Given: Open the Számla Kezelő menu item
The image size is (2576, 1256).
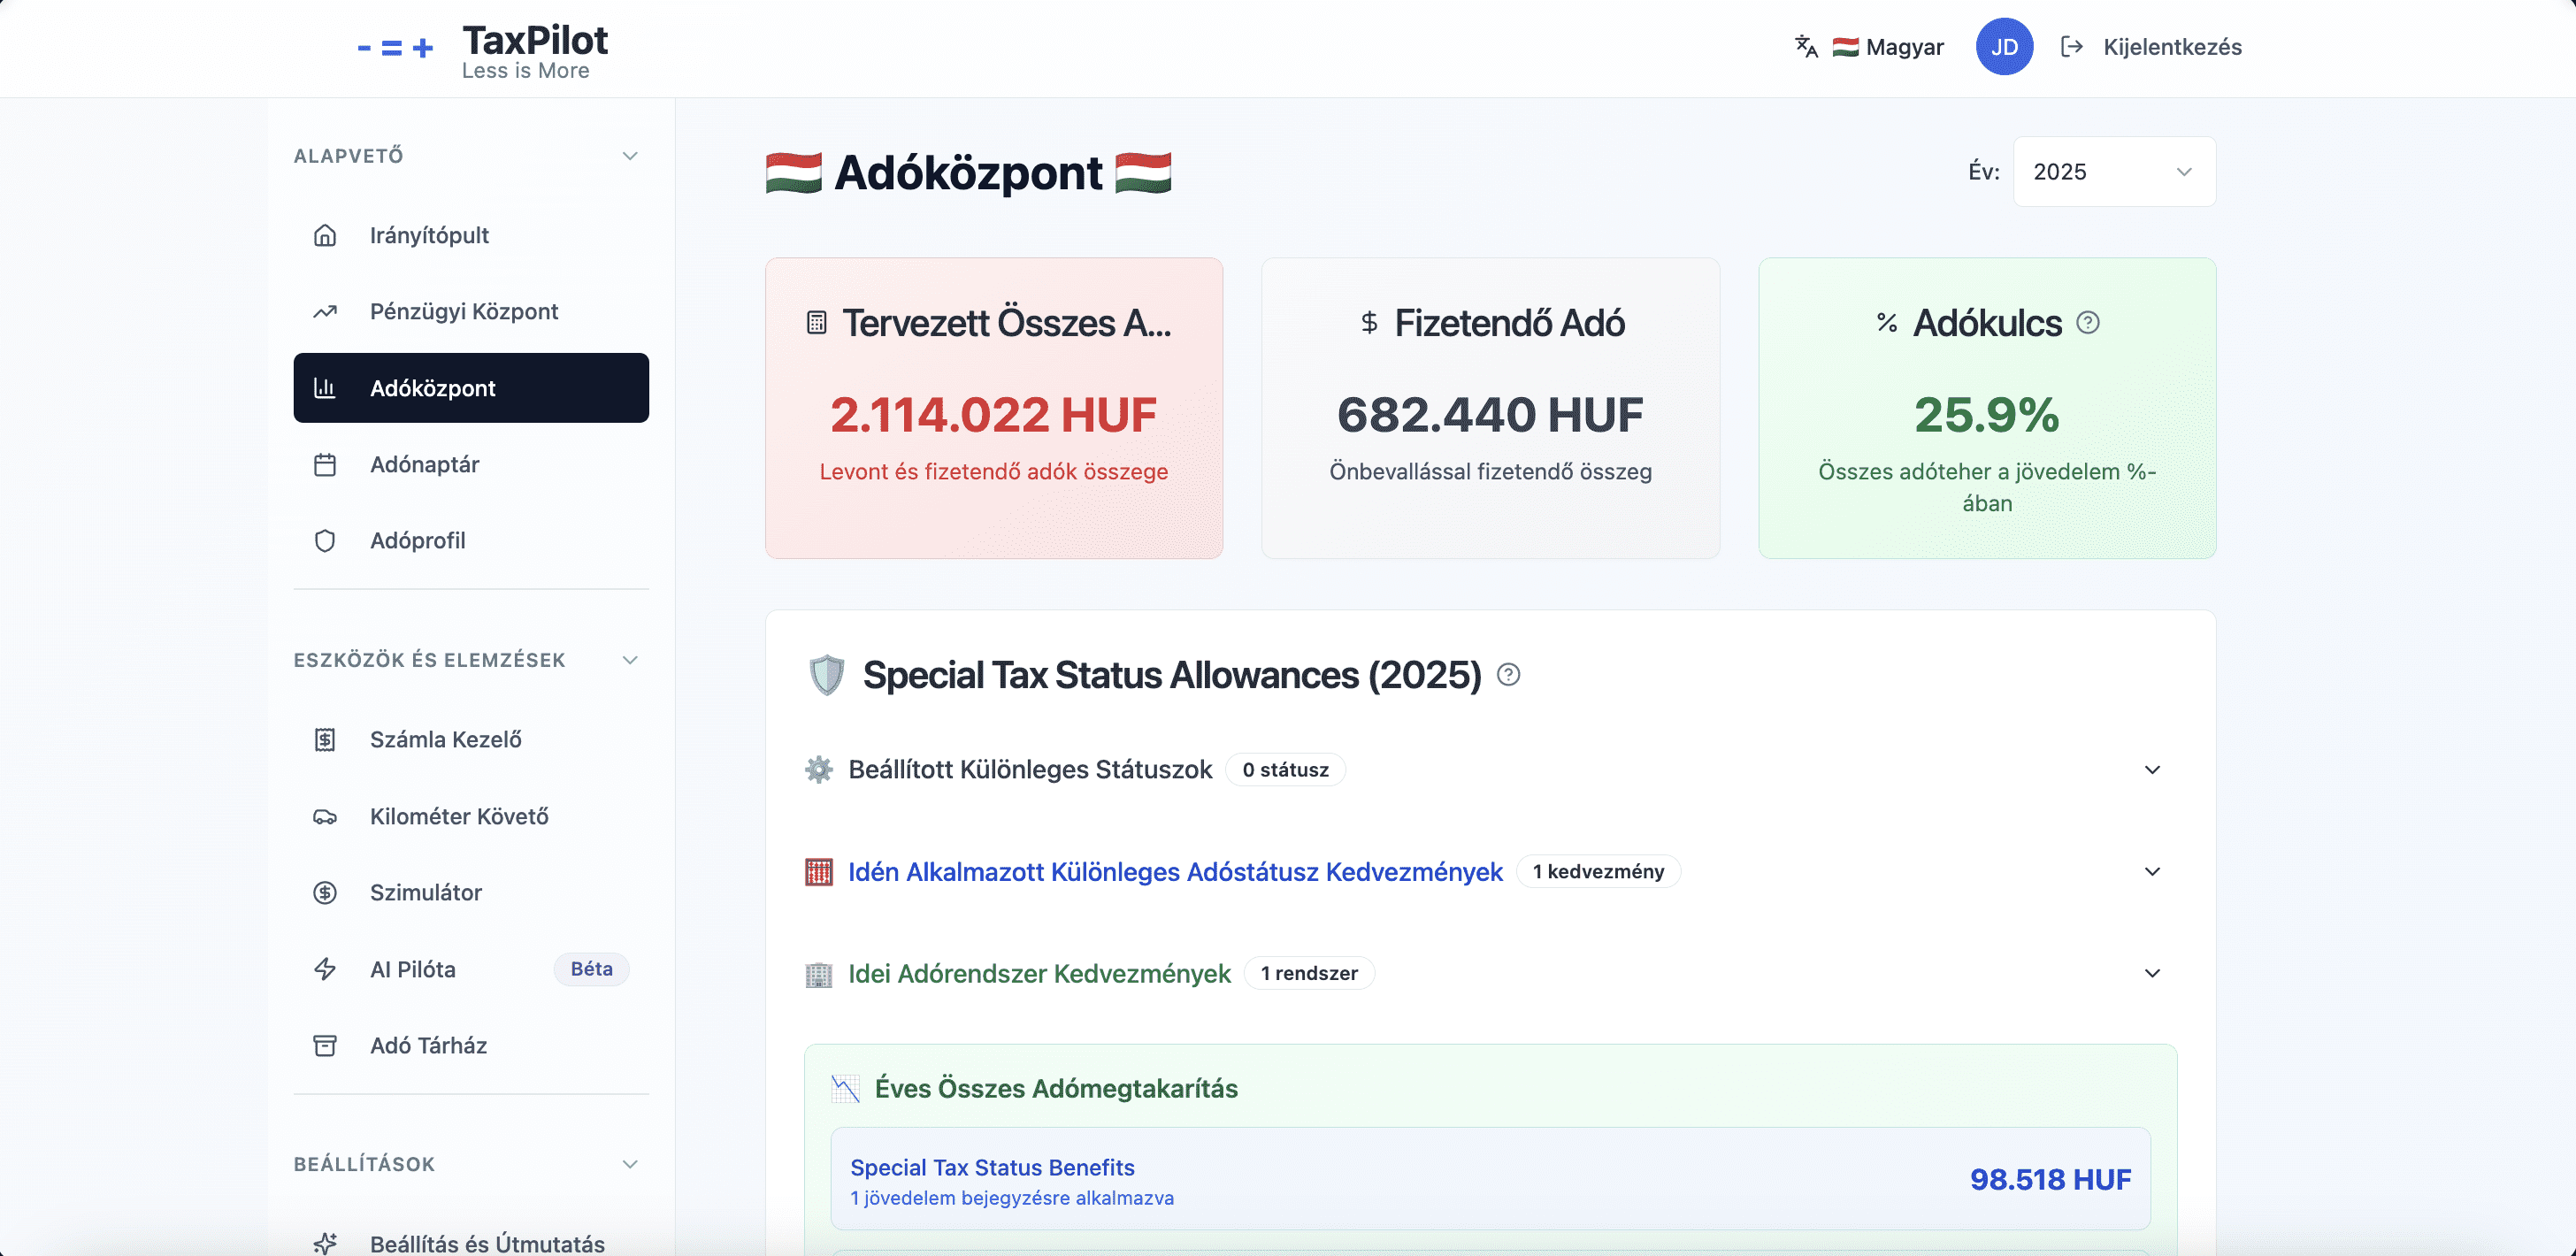Looking at the screenshot, I should 446,739.
